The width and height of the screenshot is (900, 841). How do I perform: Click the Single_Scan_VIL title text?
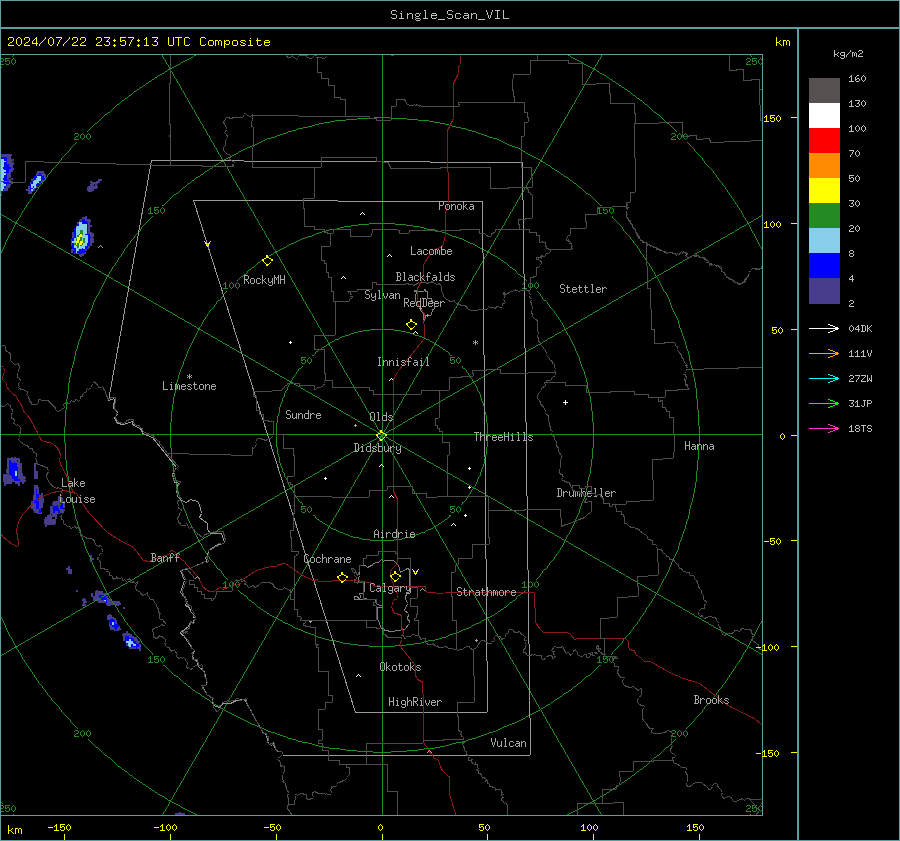(449, 15)
